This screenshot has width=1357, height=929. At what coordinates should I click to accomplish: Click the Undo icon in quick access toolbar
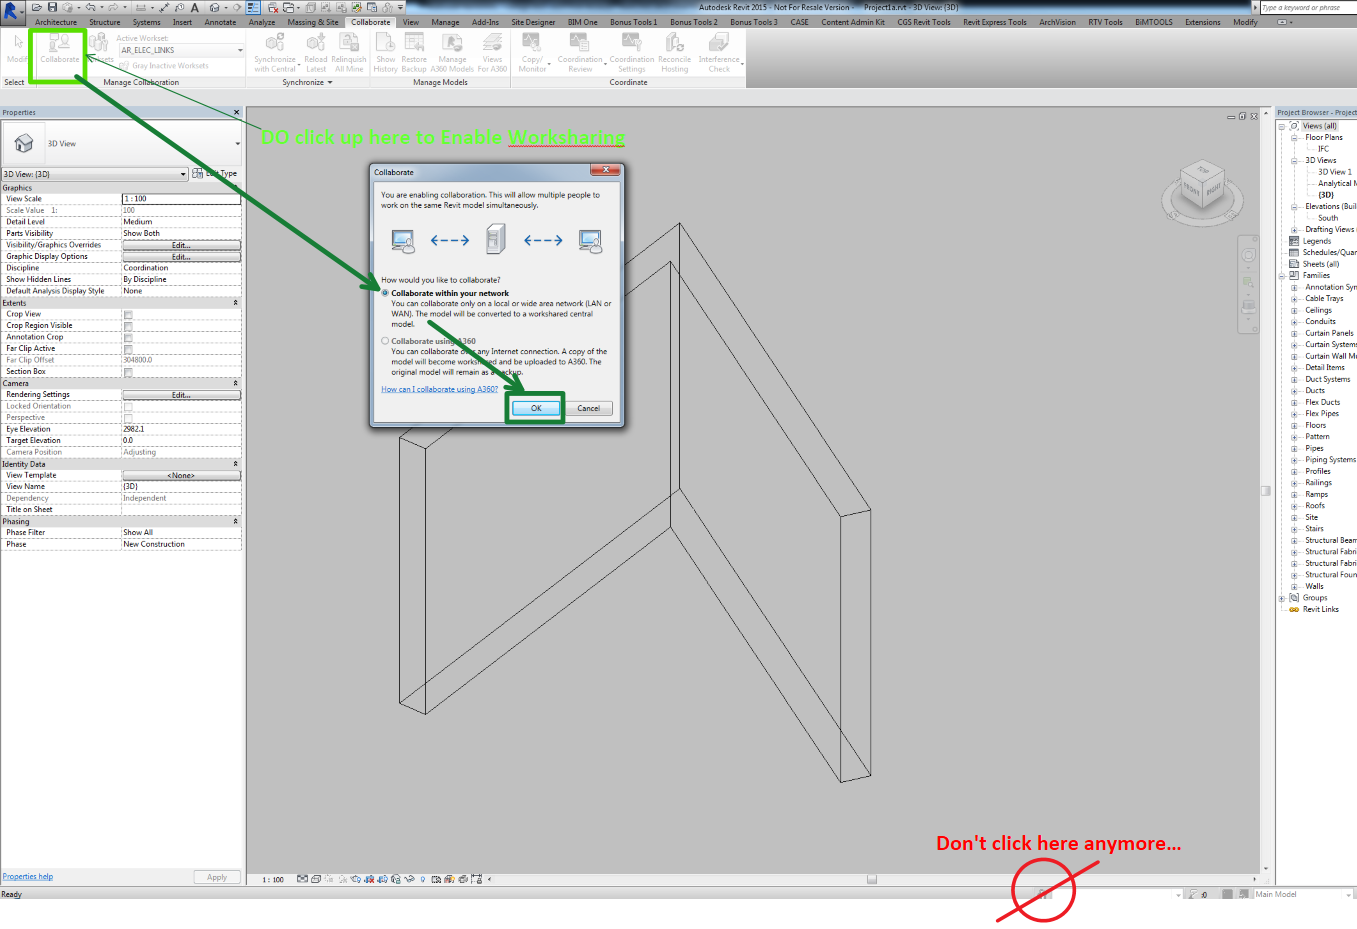89,7
